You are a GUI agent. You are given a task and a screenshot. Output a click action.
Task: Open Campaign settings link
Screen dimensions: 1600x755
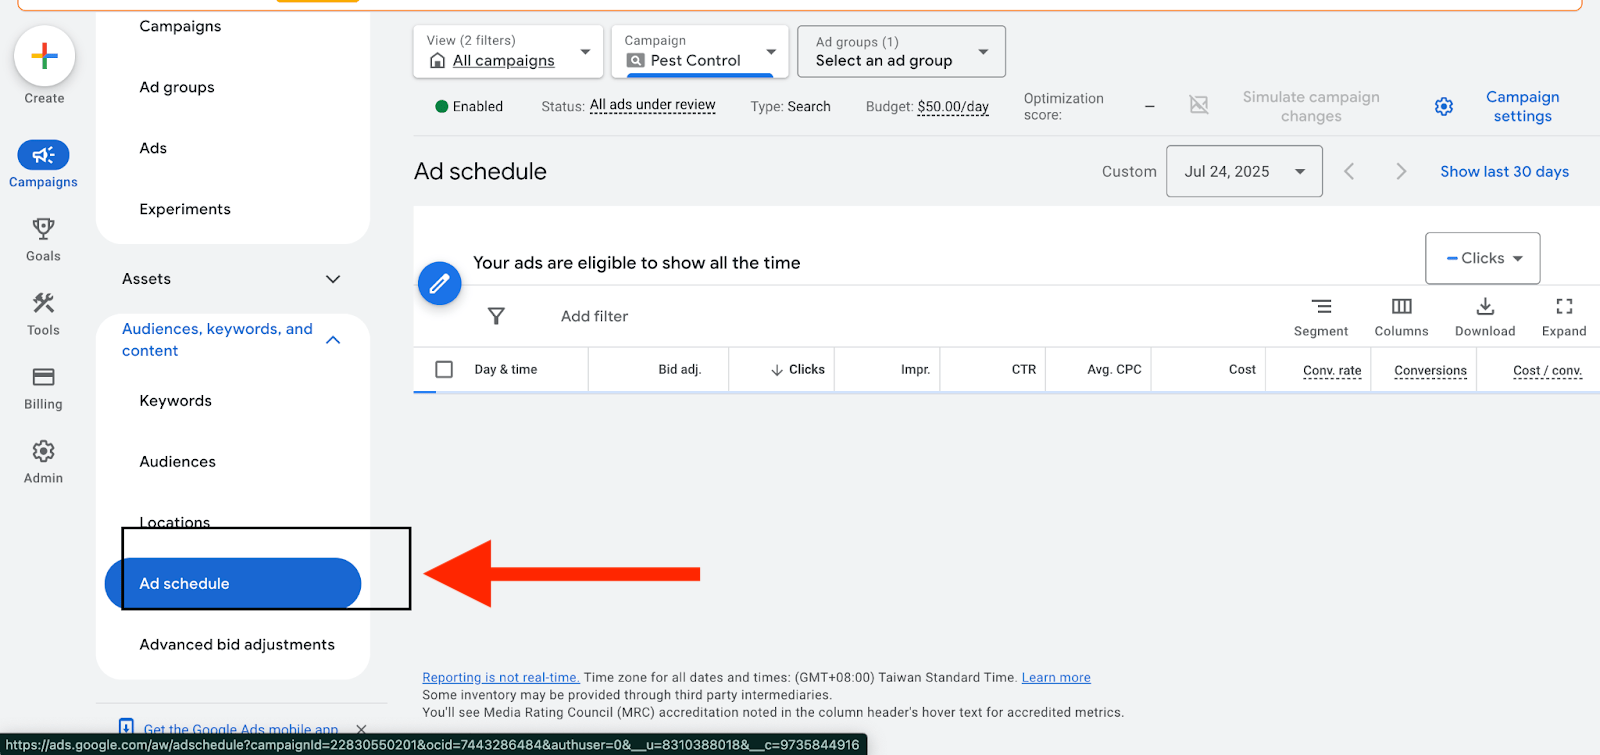(1522, 106)
